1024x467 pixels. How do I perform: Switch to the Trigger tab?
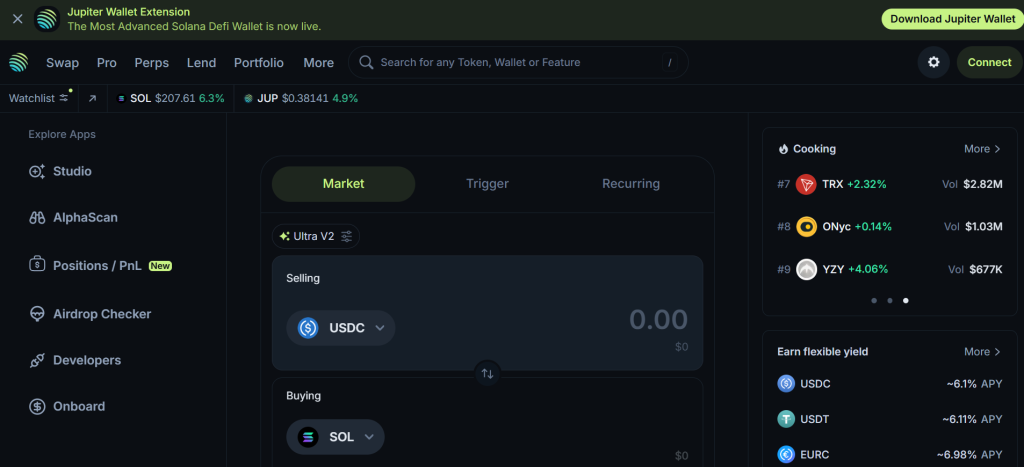click(x=487, y=184)
